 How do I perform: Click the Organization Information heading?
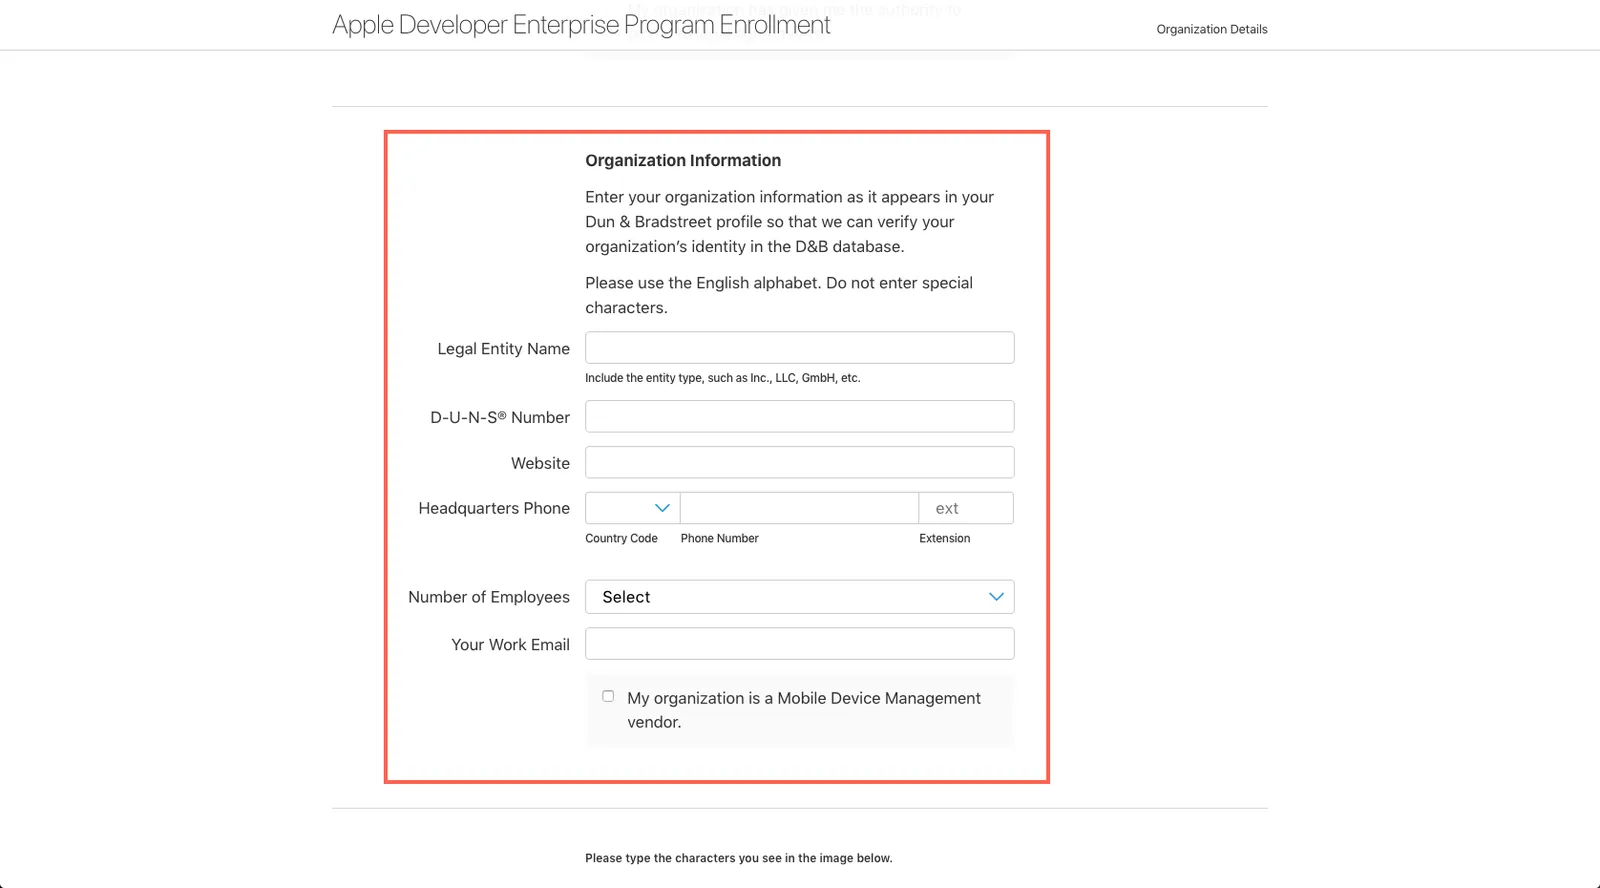pyautogui.click(x=683, y=160)
